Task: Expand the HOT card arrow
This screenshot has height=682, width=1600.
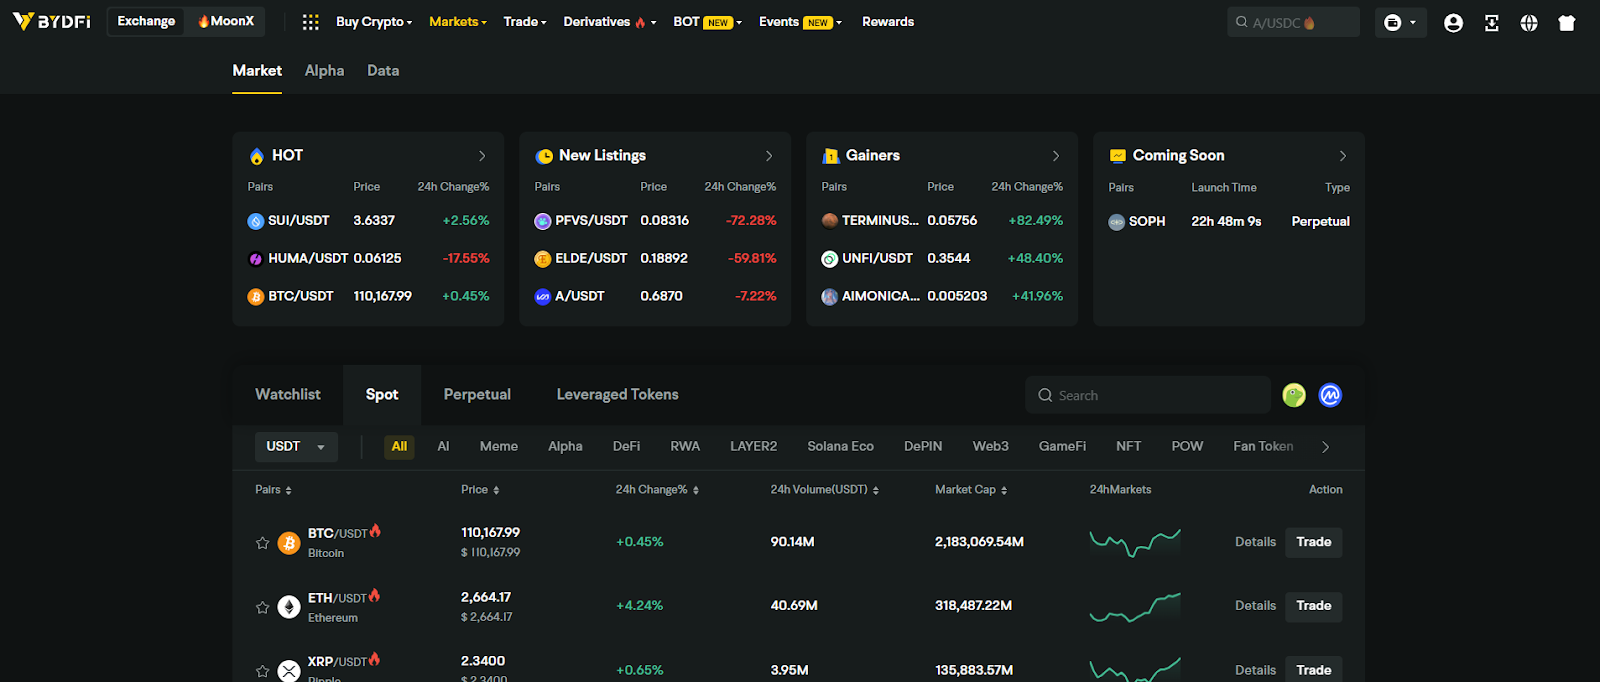Action: [x=482, y=156]
